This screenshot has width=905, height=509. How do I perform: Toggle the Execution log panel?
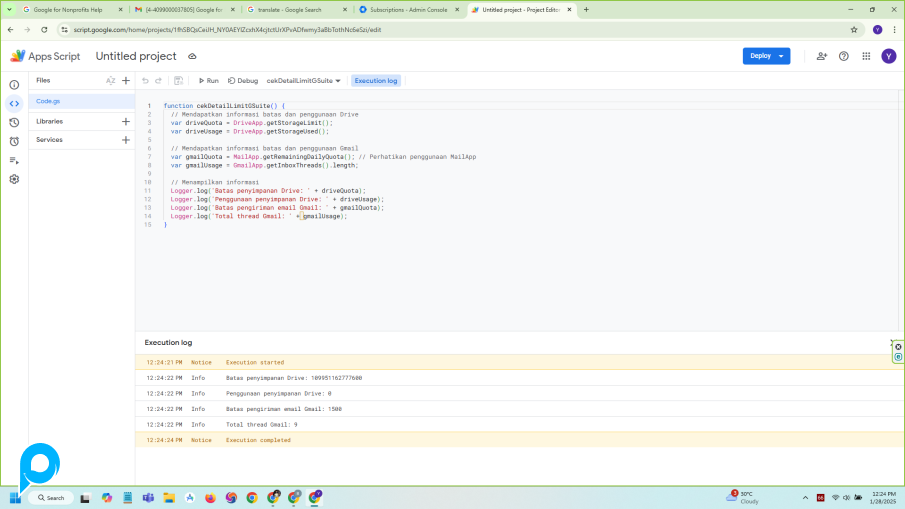376,80
